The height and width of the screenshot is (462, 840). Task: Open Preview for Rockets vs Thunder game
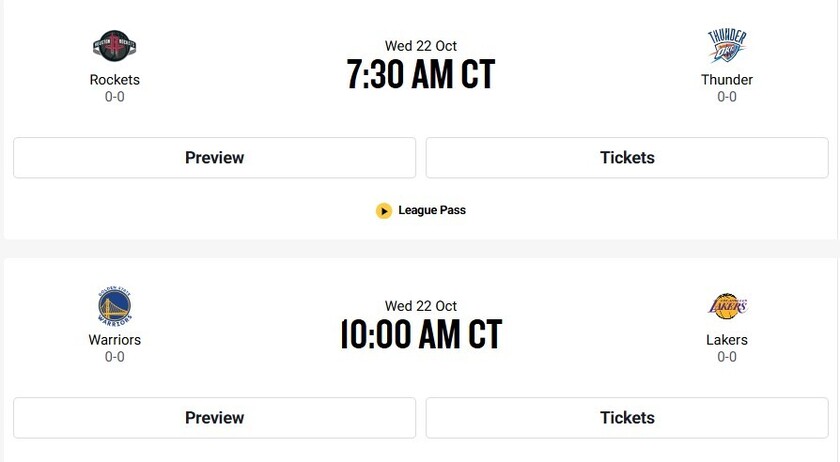pyautogui.click(x=214, y=158)
